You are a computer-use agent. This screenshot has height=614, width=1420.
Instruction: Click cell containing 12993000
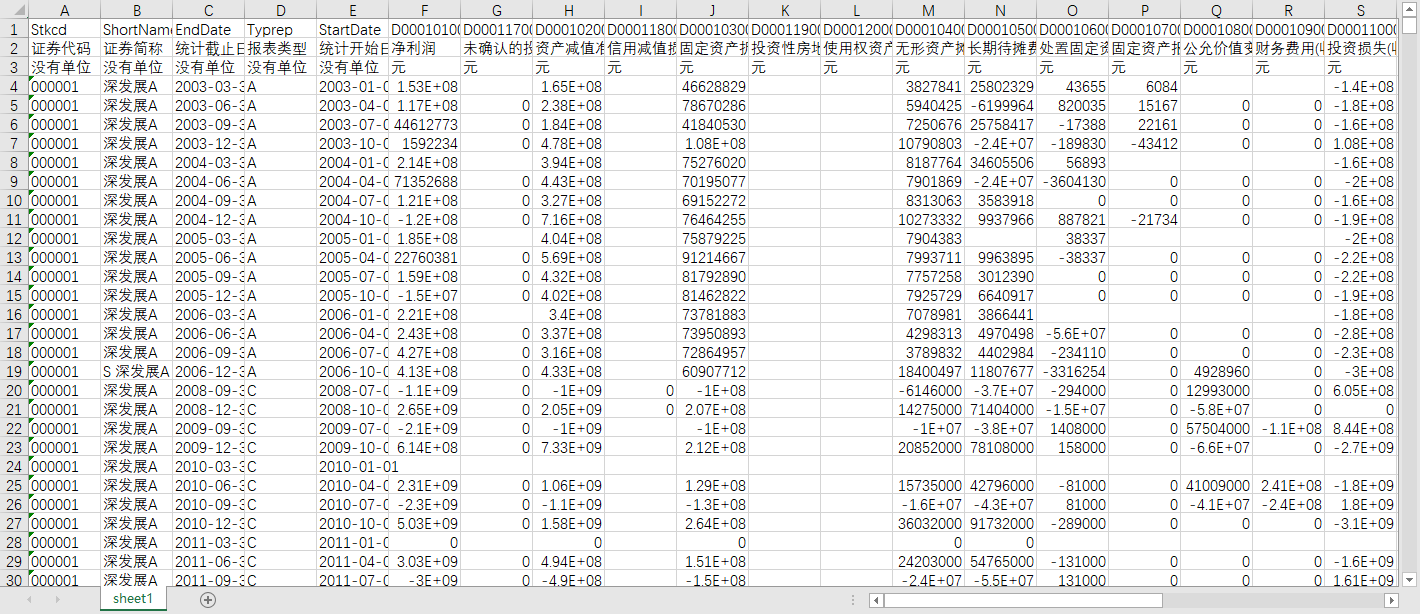point(1216,390)
